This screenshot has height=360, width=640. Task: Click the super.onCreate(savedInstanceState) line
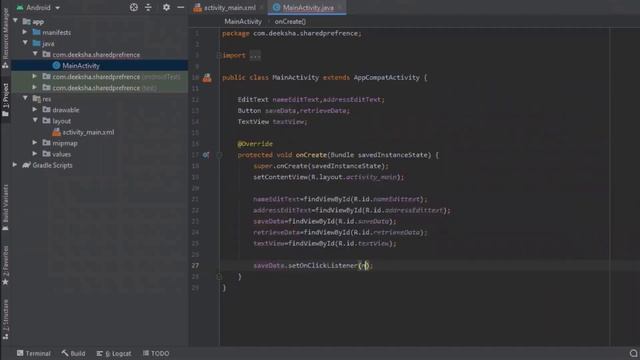click(x=321, y=166)
